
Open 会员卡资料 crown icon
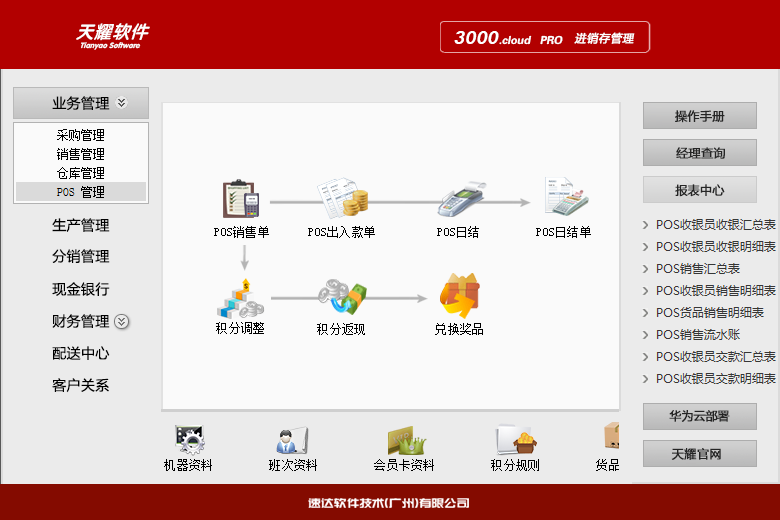tap(406, 440)
